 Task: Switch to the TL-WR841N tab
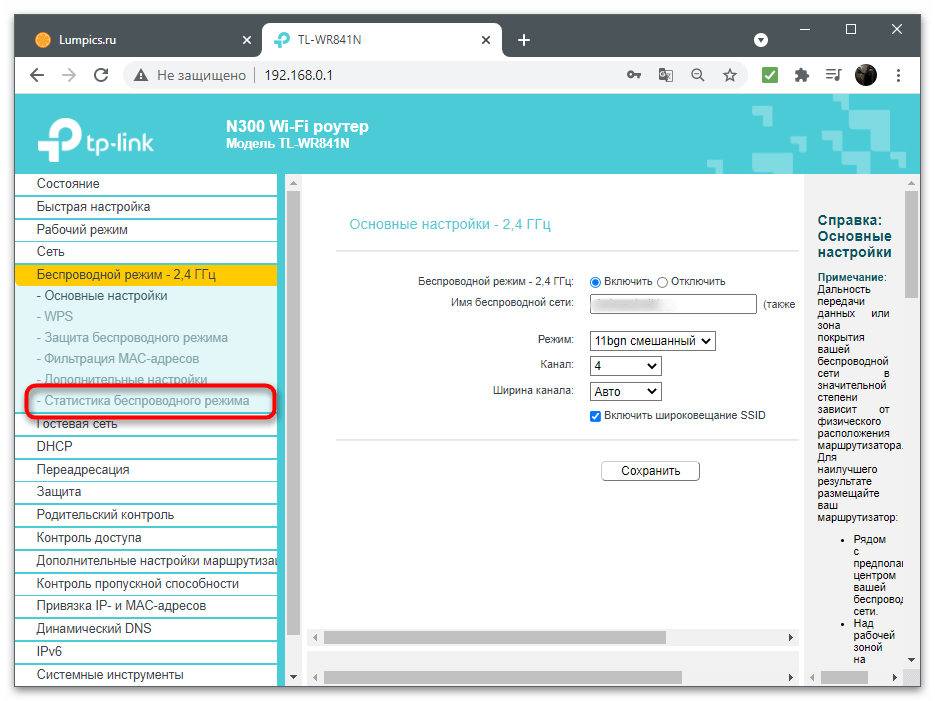(x=382, y=40)
